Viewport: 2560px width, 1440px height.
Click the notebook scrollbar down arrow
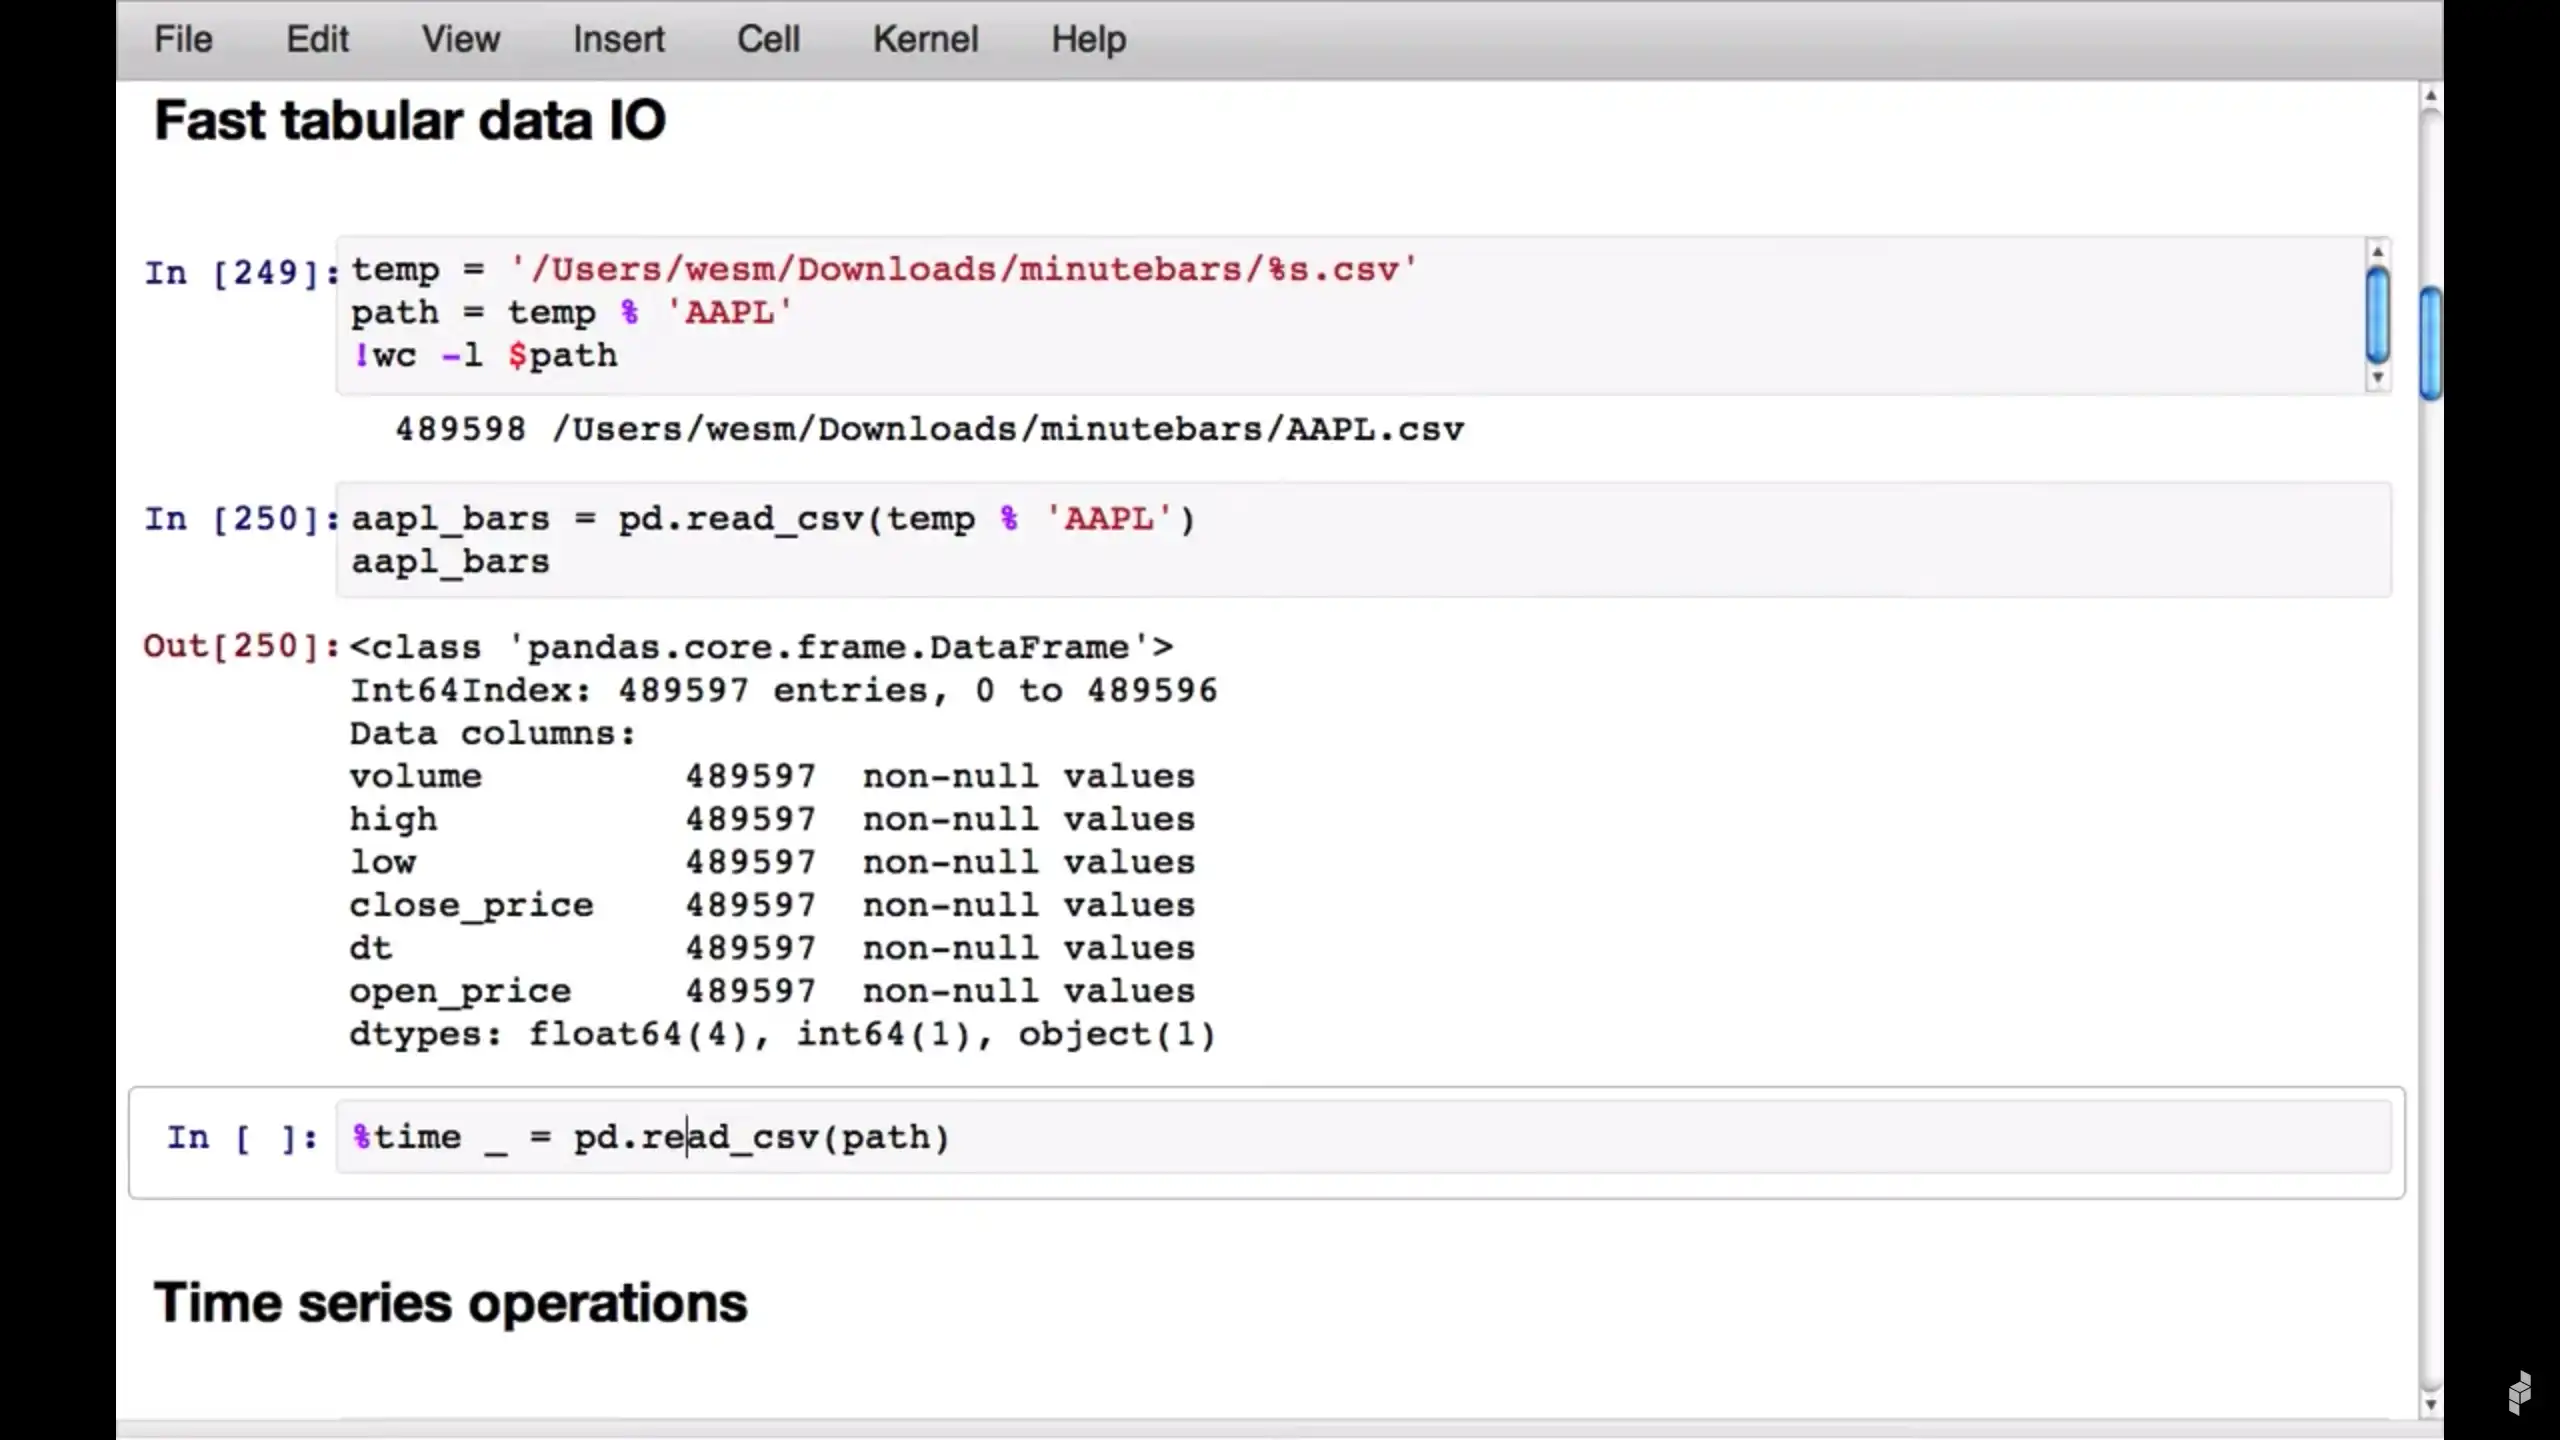pos(2430,1404)
